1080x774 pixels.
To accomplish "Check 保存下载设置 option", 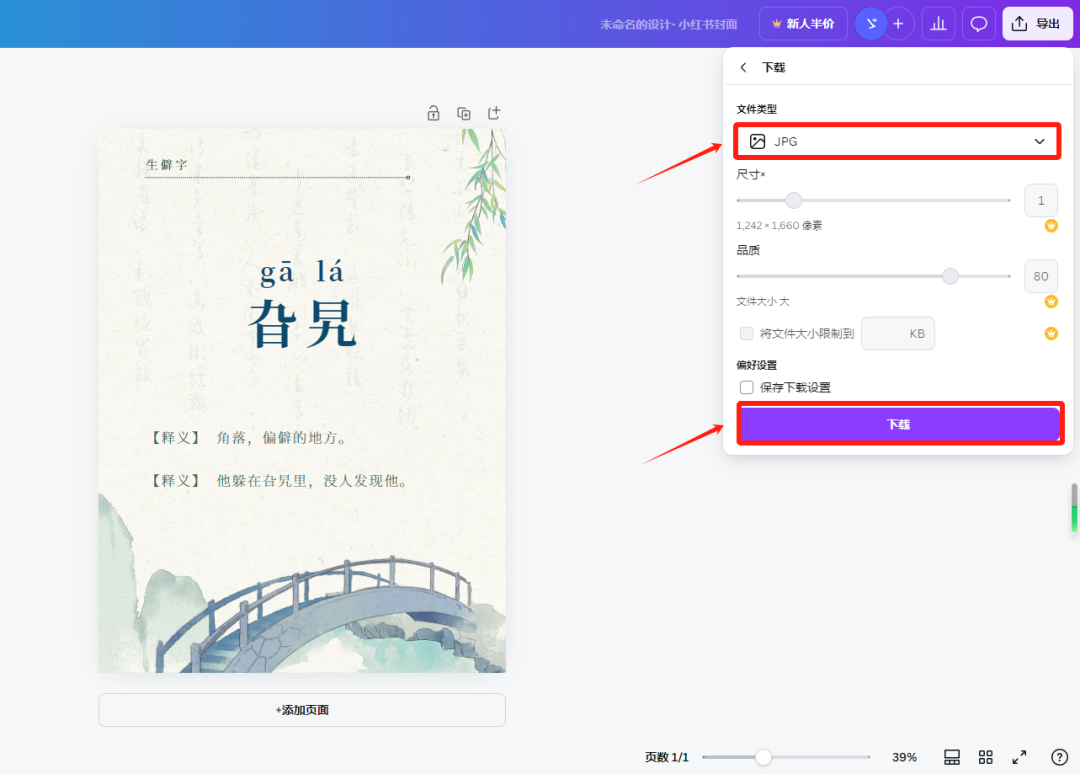I will [746, 387].
